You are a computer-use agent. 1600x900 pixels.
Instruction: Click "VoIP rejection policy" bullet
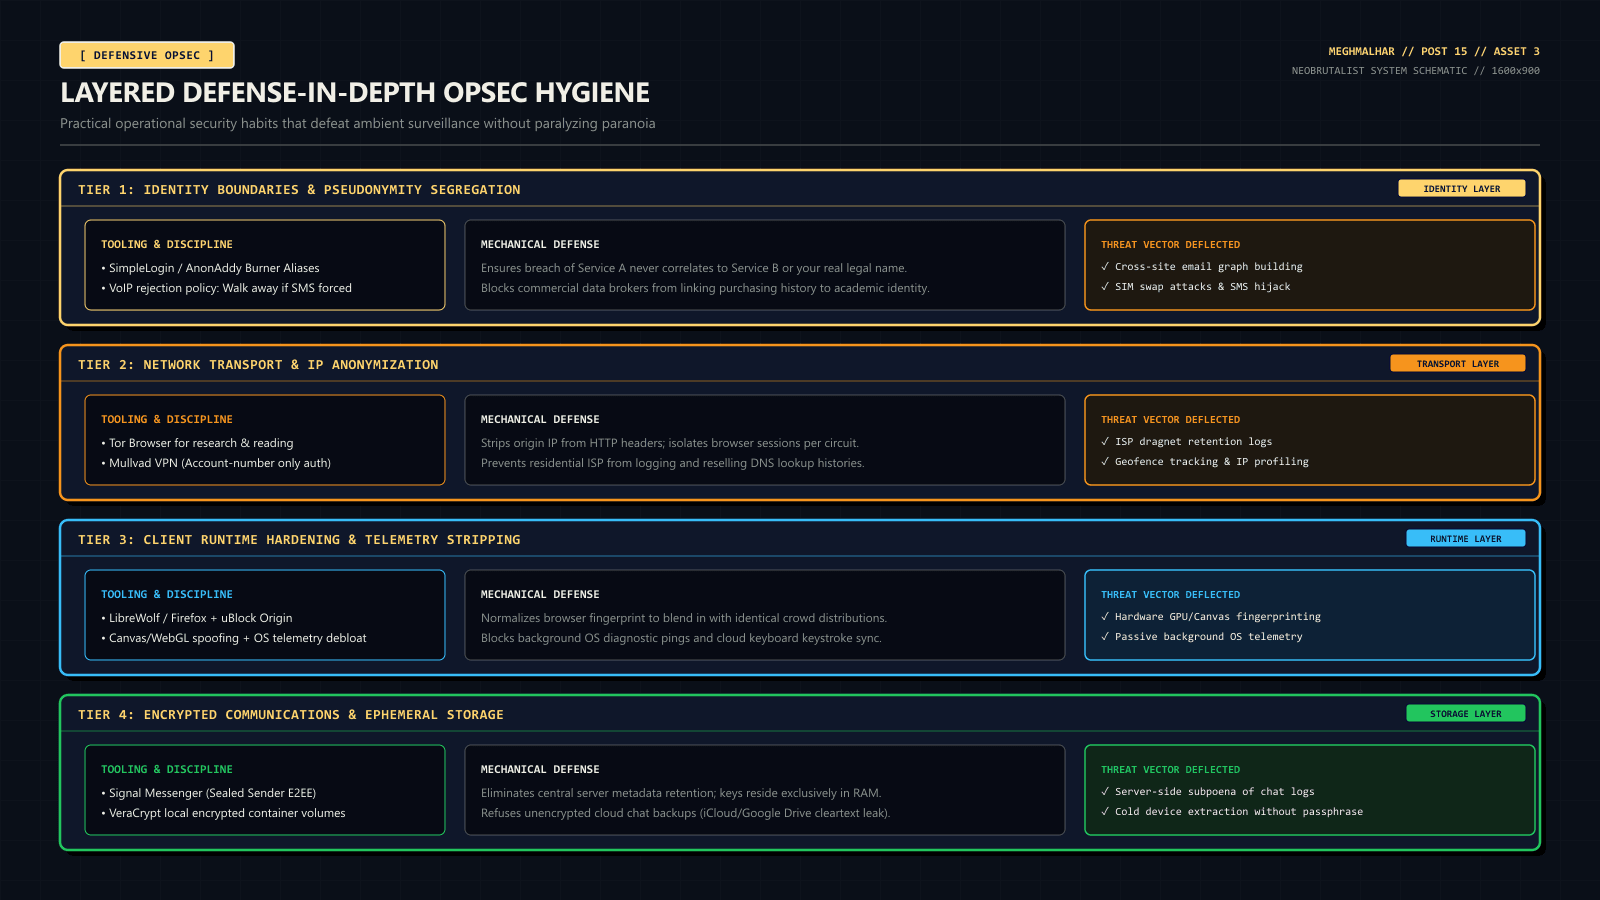(x=226, y=288)
